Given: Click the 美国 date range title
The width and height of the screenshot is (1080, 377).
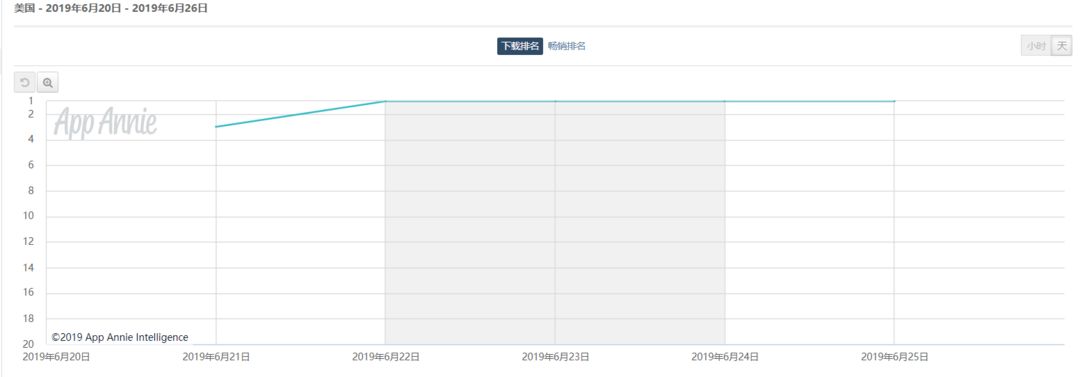Looking at the screenshot, I should 111,9.
